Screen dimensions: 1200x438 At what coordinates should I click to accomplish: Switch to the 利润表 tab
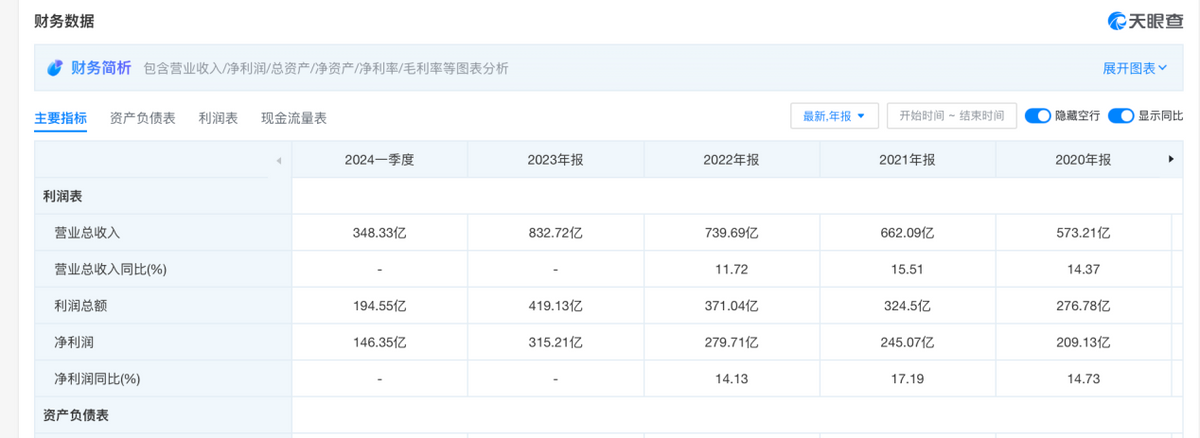[218, 118]
